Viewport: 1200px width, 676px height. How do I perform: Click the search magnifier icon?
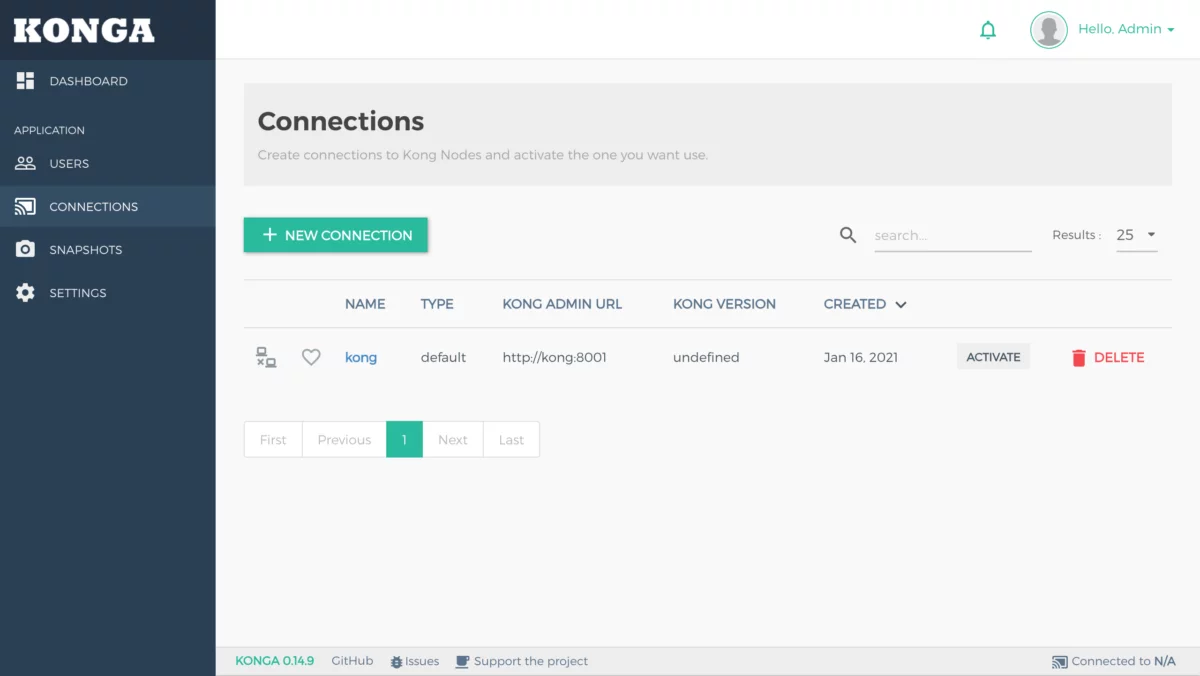coord(848,235)
